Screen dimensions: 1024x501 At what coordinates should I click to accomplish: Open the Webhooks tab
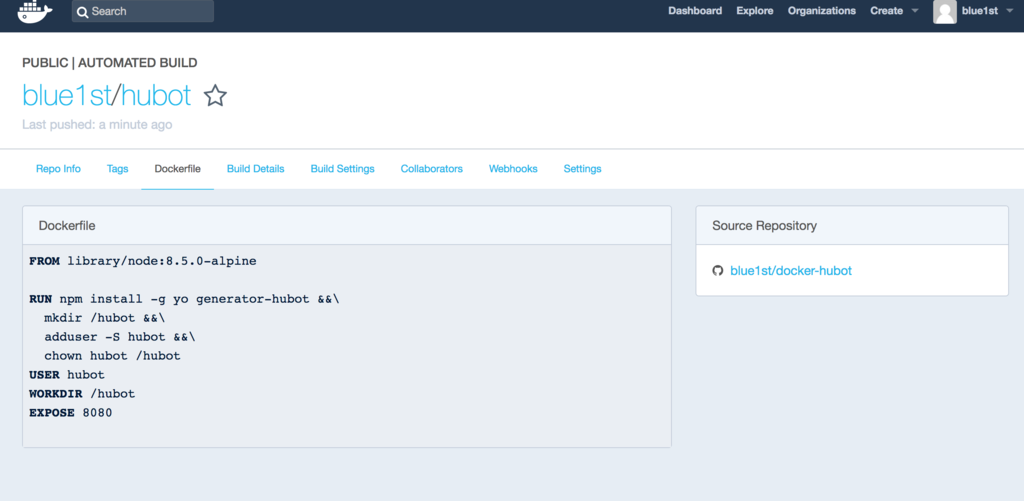click(513, 169)
